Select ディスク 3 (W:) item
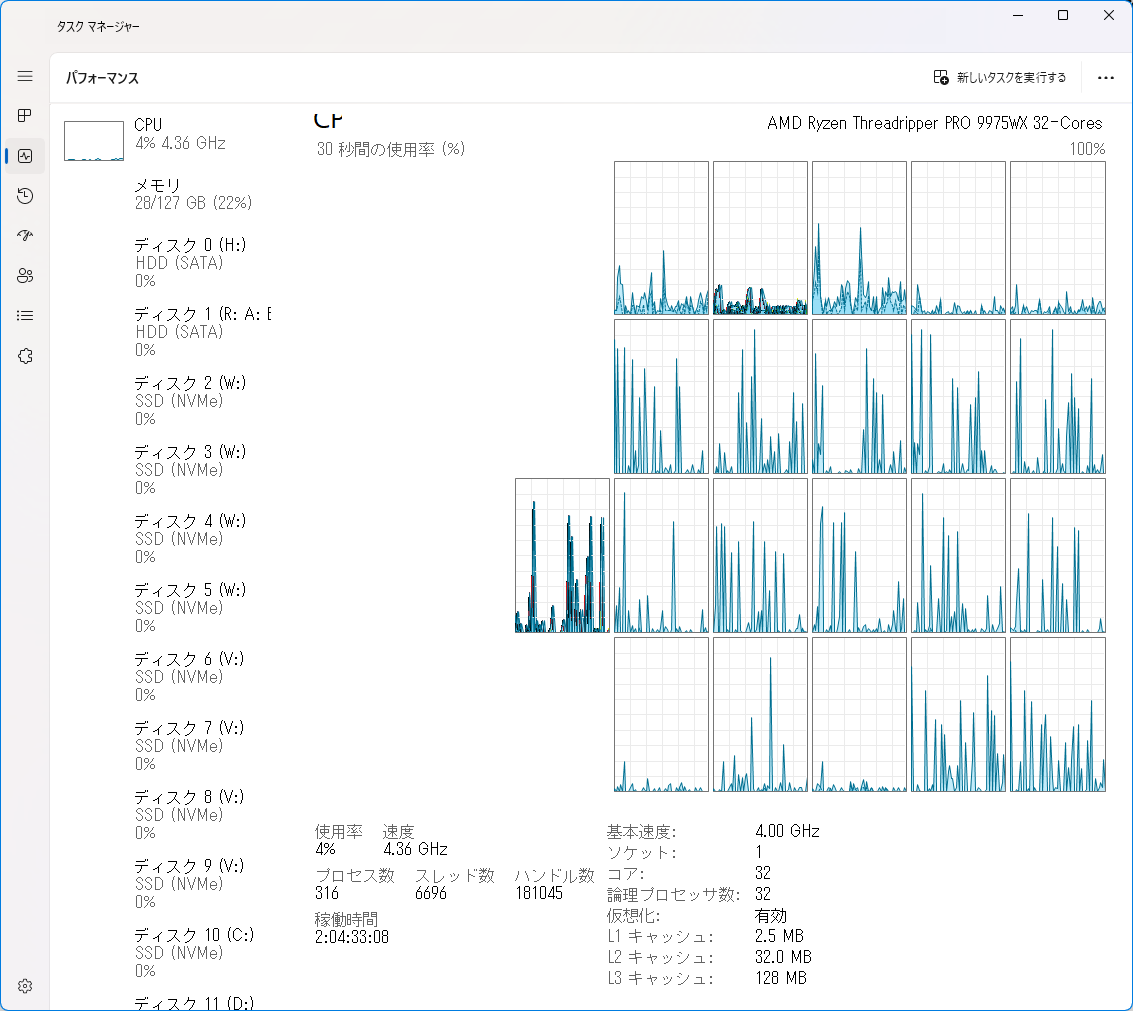This screenshot has height=1011, width=1133. tap(166, 470)
